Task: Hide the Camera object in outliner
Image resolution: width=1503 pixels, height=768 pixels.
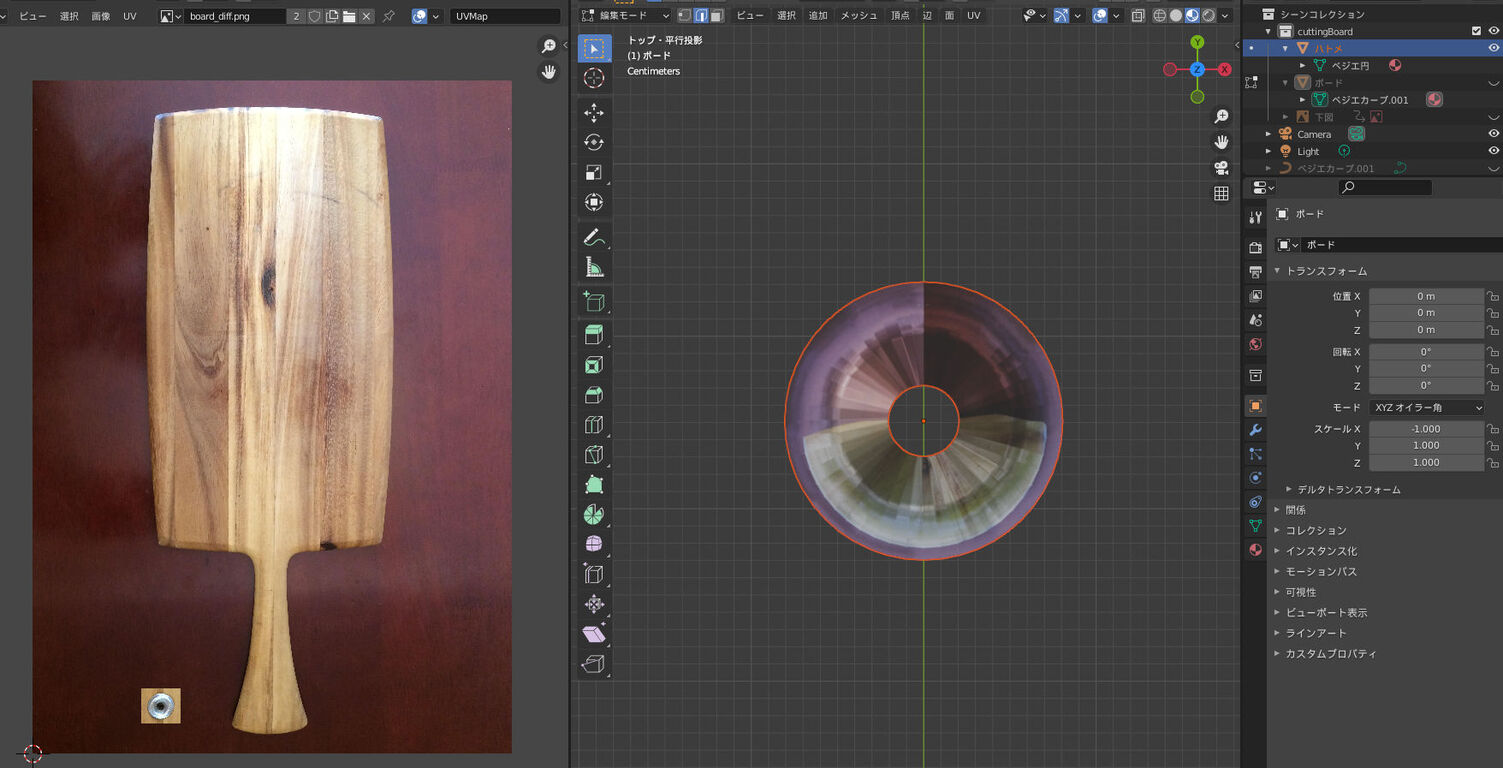Action: (x=1493, y=134)
